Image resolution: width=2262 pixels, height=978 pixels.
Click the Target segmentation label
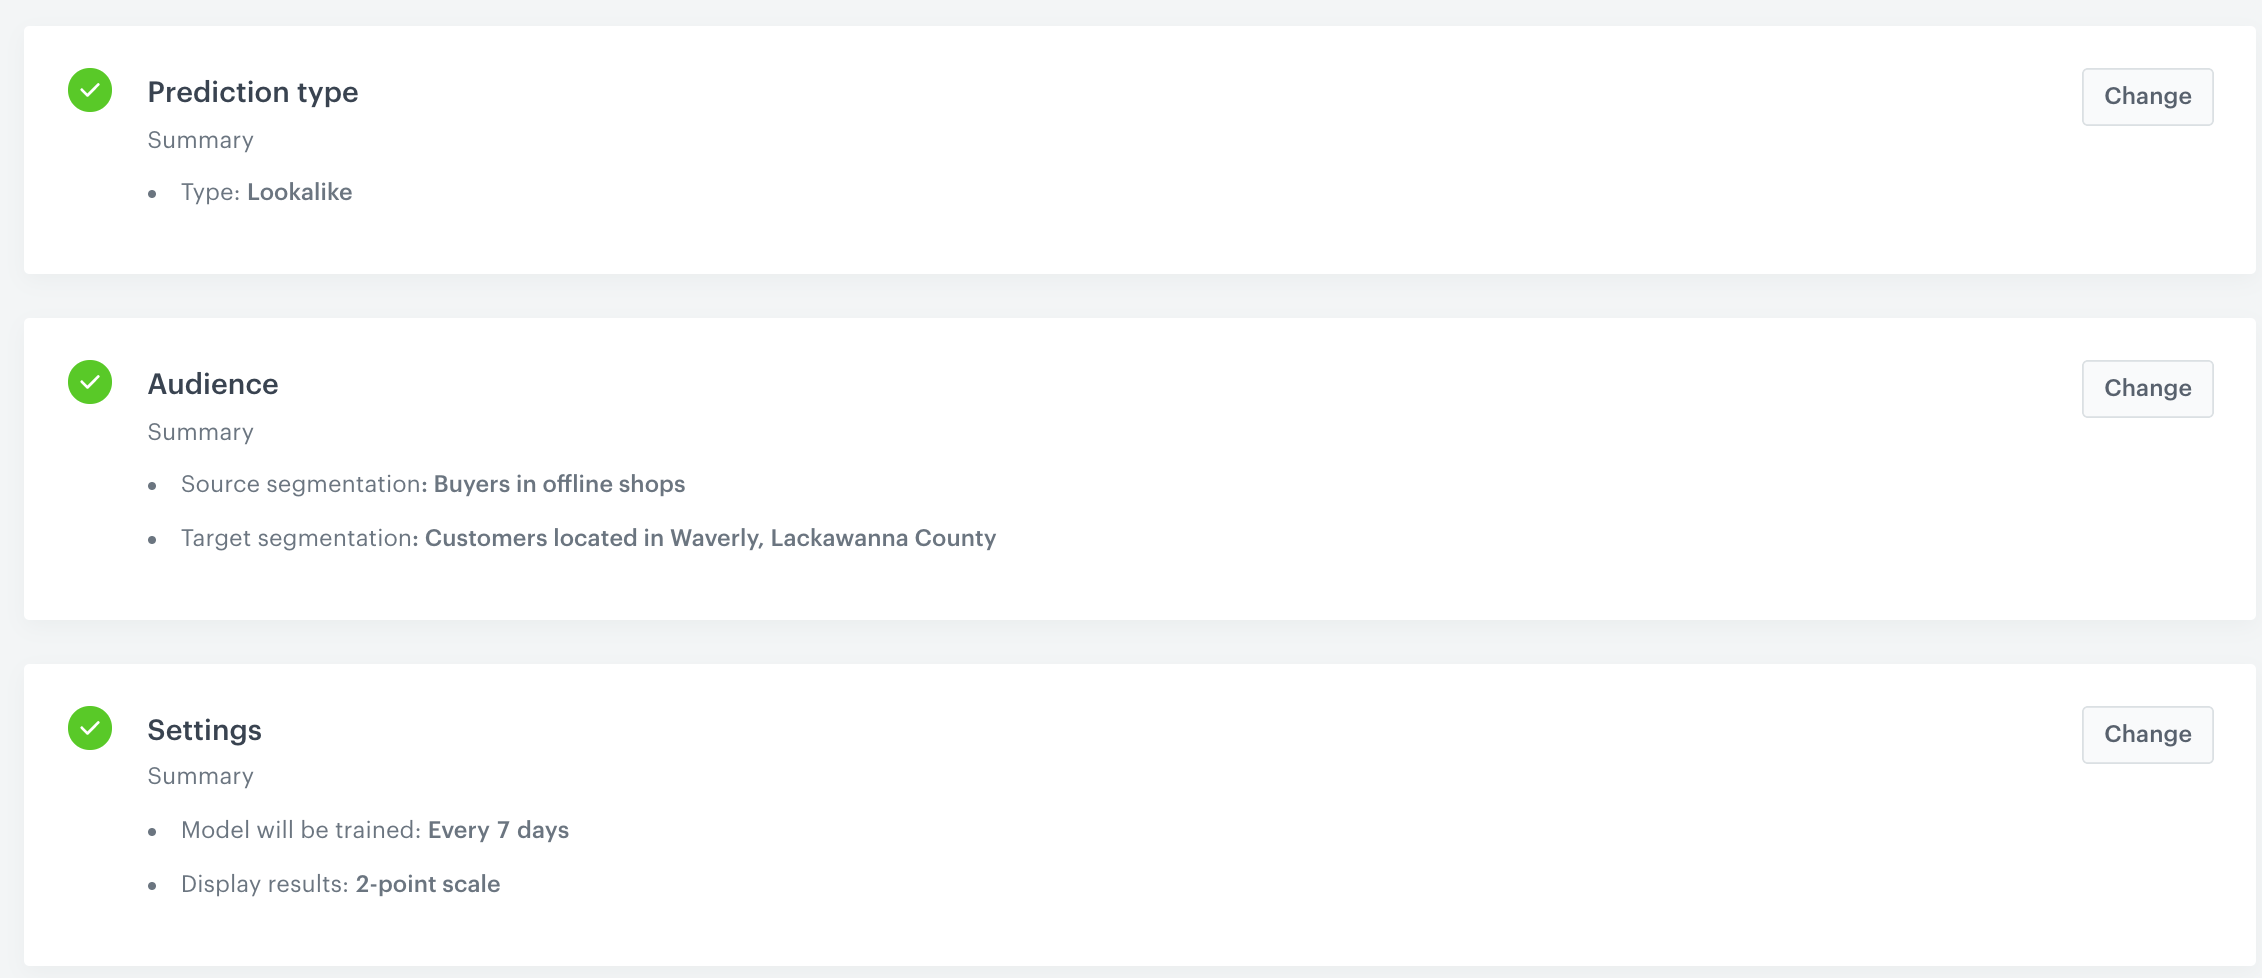coord(298,538)
